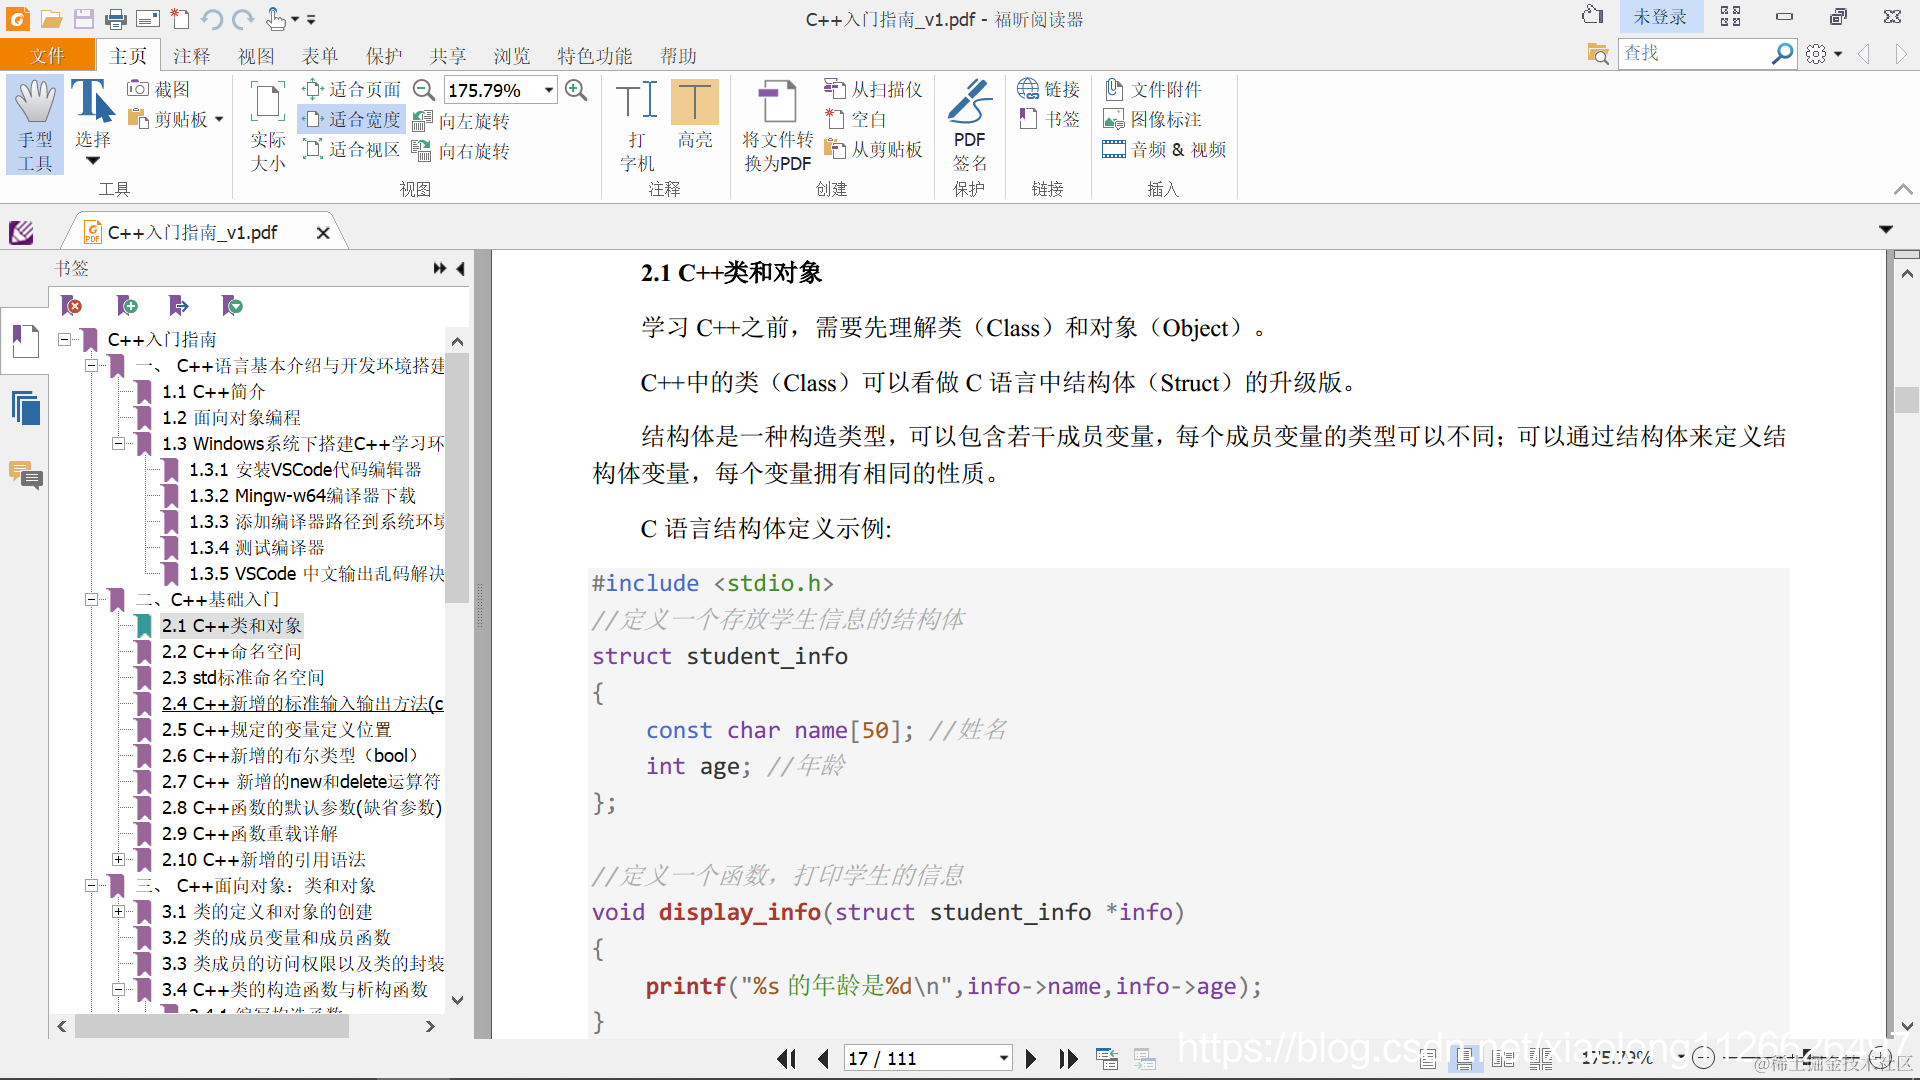Go to next page arrow
The height and width of the screenshot is (1080, 1920).
click(1031, 1058)
